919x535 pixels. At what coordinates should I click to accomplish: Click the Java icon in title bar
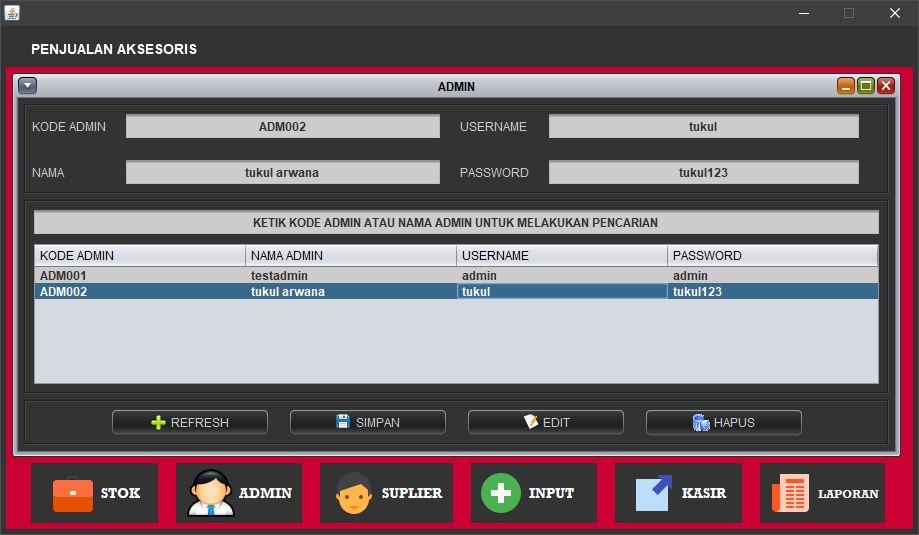coord(12,13)
